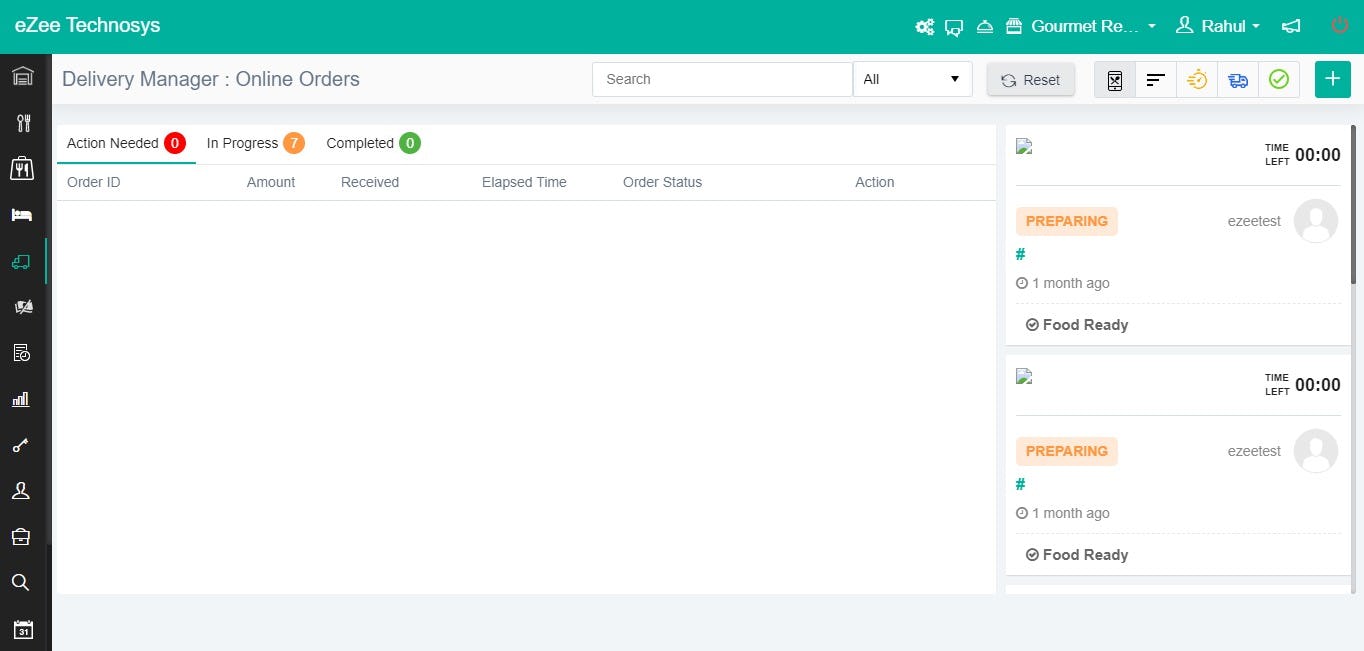The width and height of the screenshot is (1364, 651).
Task: Mark the first order as Food Ready
Action: click(1077, 324)
